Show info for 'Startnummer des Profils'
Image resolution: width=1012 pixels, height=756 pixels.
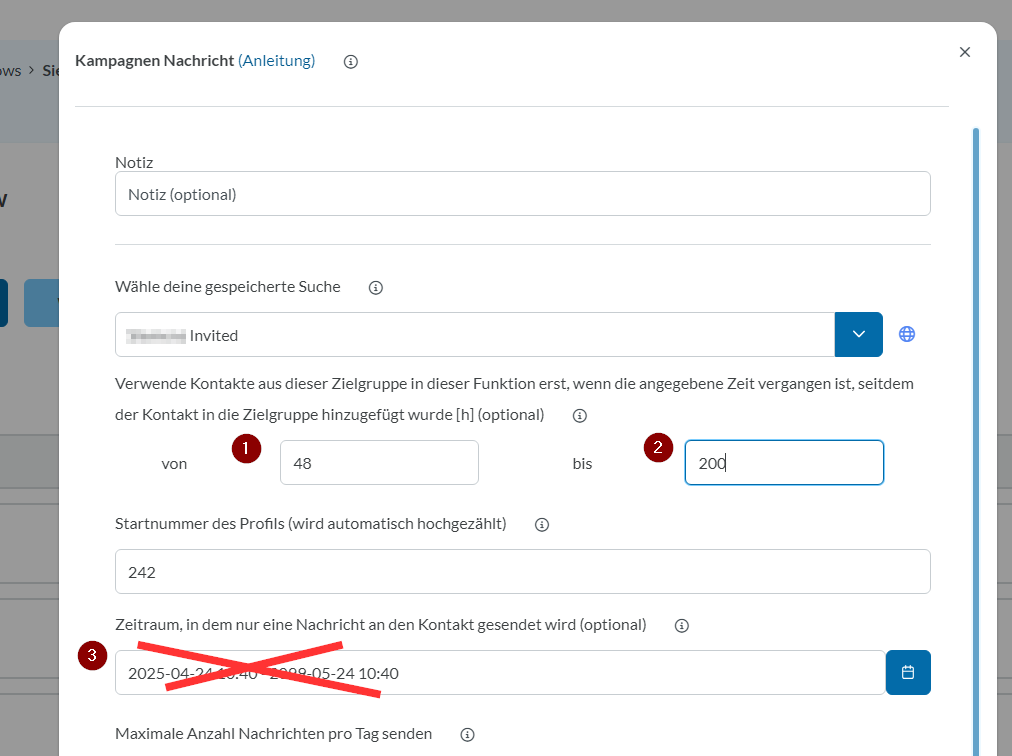pos(542,525)
